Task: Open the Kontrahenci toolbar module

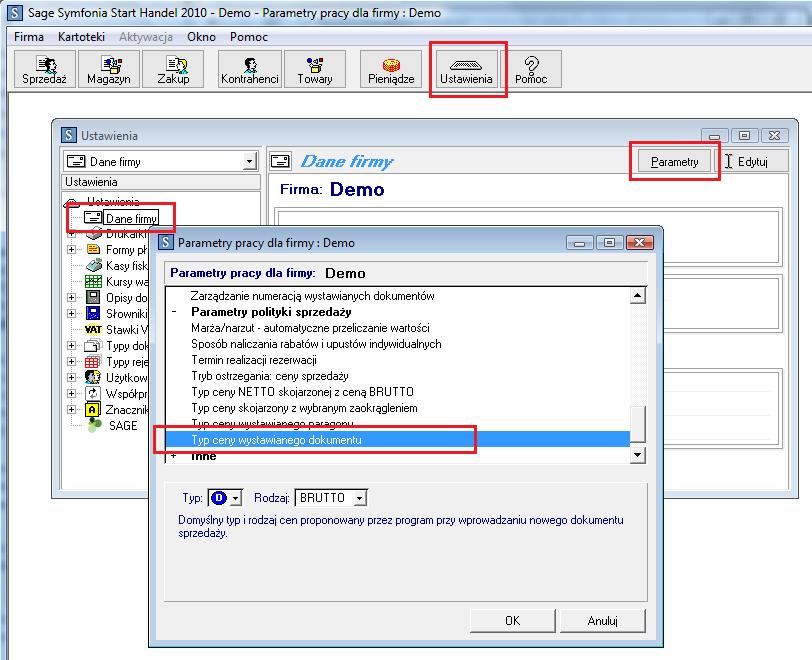Action: pos(250,69)
